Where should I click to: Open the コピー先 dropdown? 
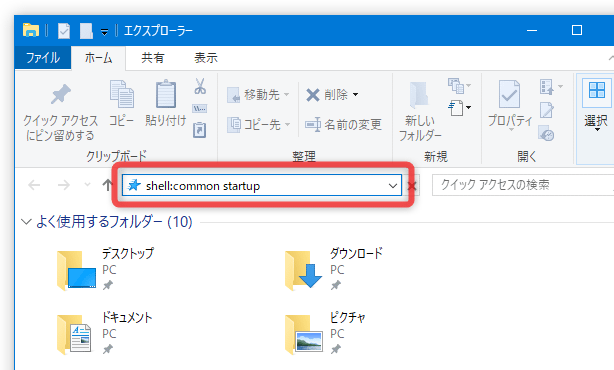pos(259,125)
